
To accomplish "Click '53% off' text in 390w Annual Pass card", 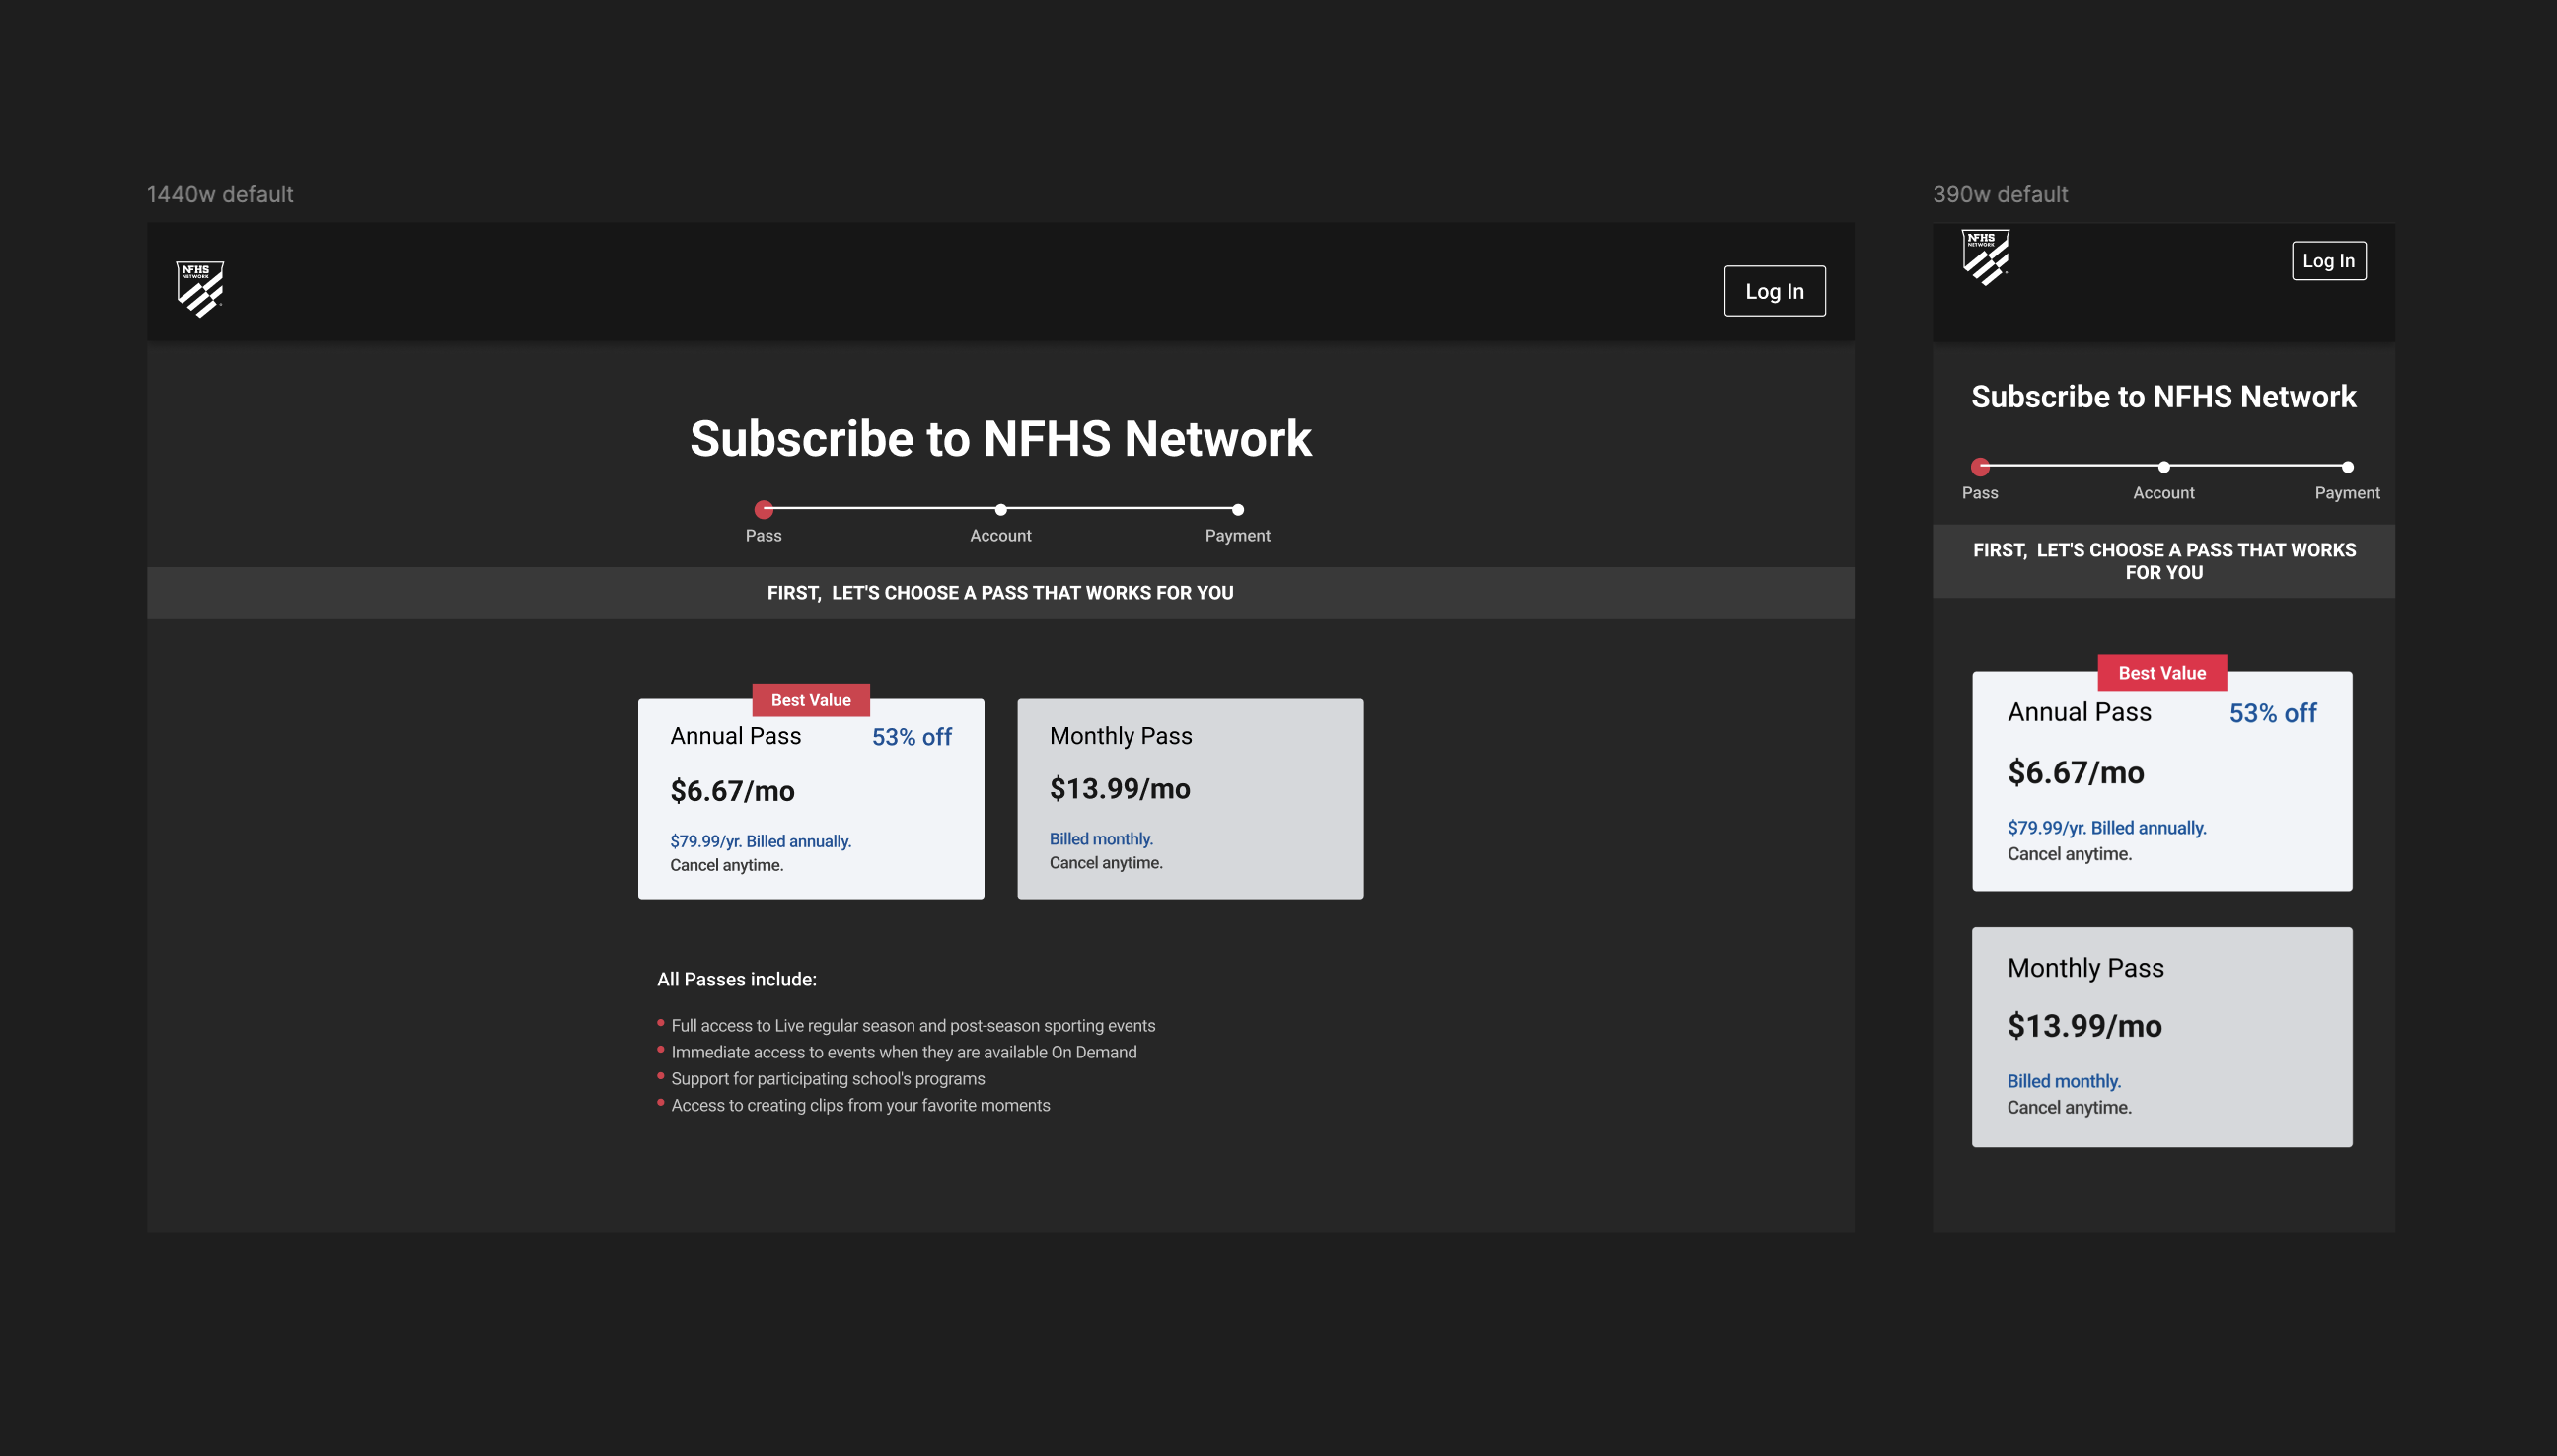I will 2273,713.
